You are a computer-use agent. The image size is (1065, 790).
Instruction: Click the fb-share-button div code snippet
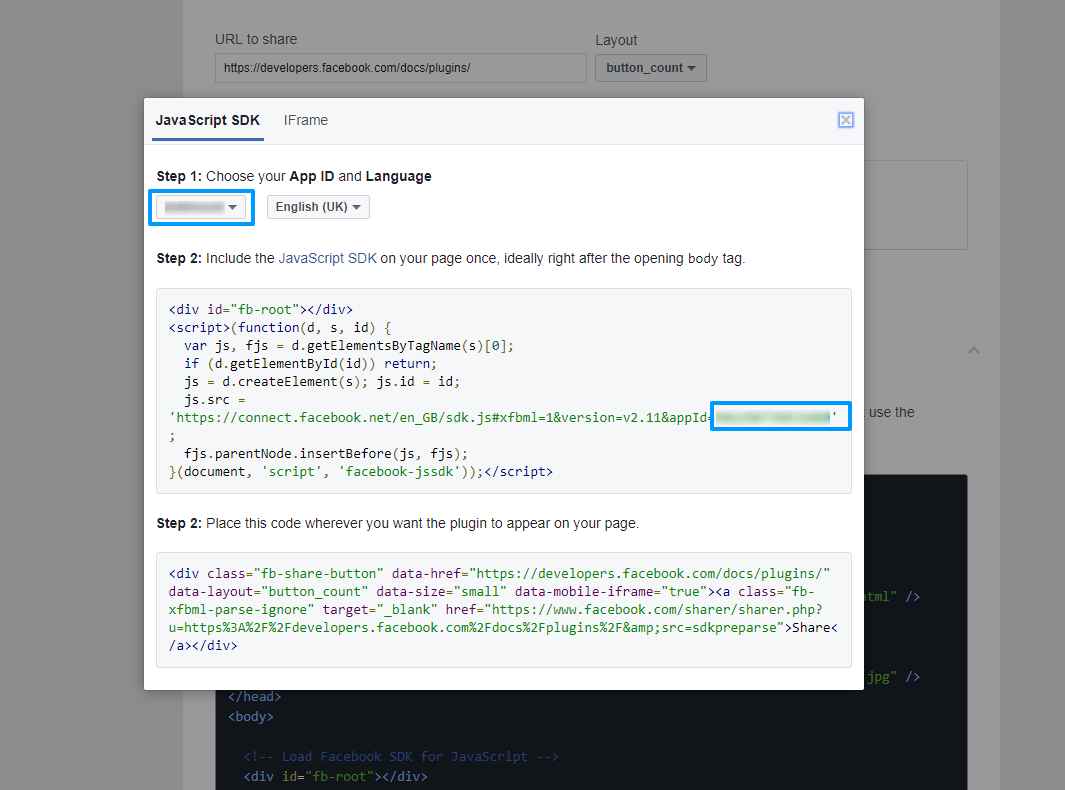[x=504, y=609]
